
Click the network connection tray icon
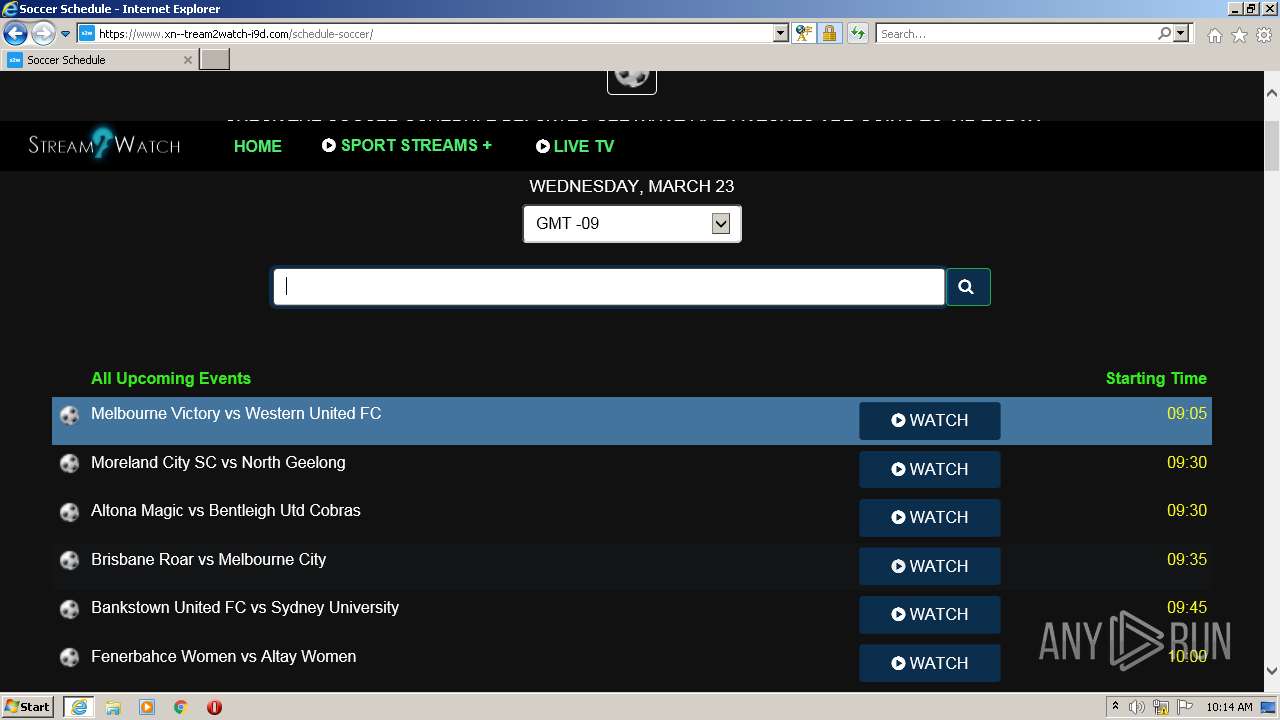1161,707
